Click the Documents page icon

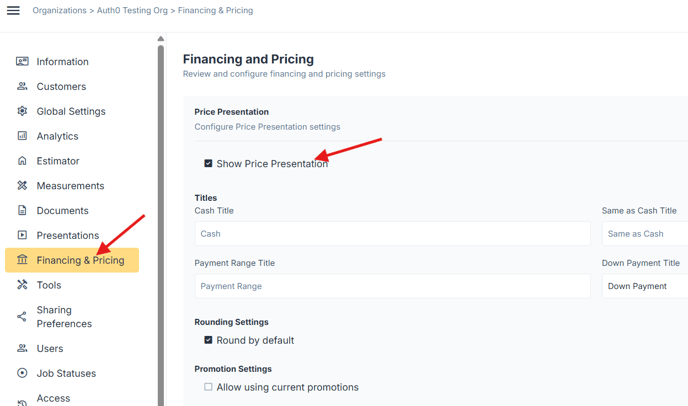(22, 211)
